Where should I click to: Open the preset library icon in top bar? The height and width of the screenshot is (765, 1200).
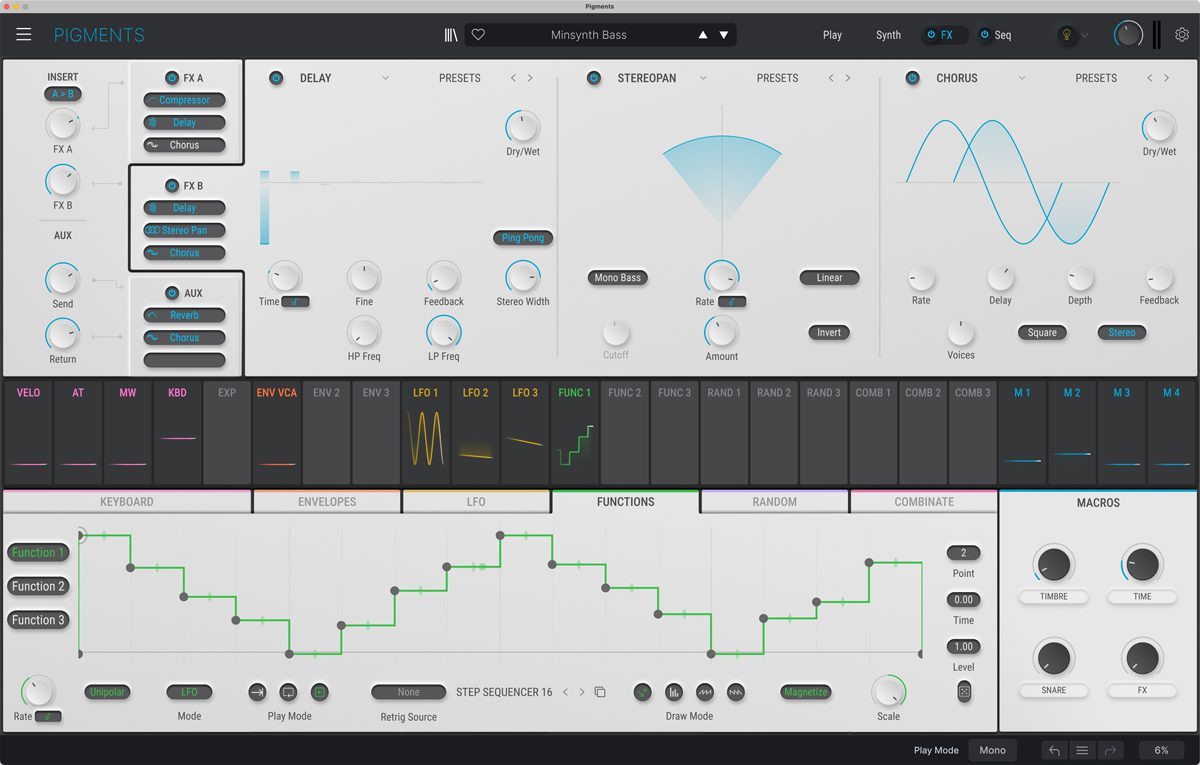tap(450, 33)
